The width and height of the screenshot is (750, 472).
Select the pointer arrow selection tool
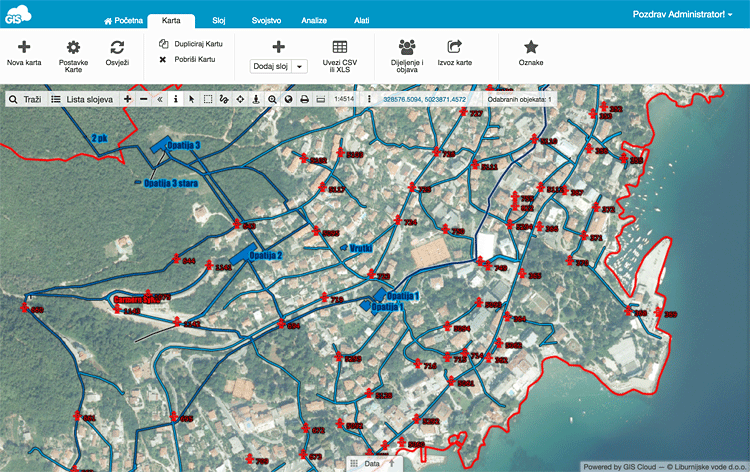point(191,99)
